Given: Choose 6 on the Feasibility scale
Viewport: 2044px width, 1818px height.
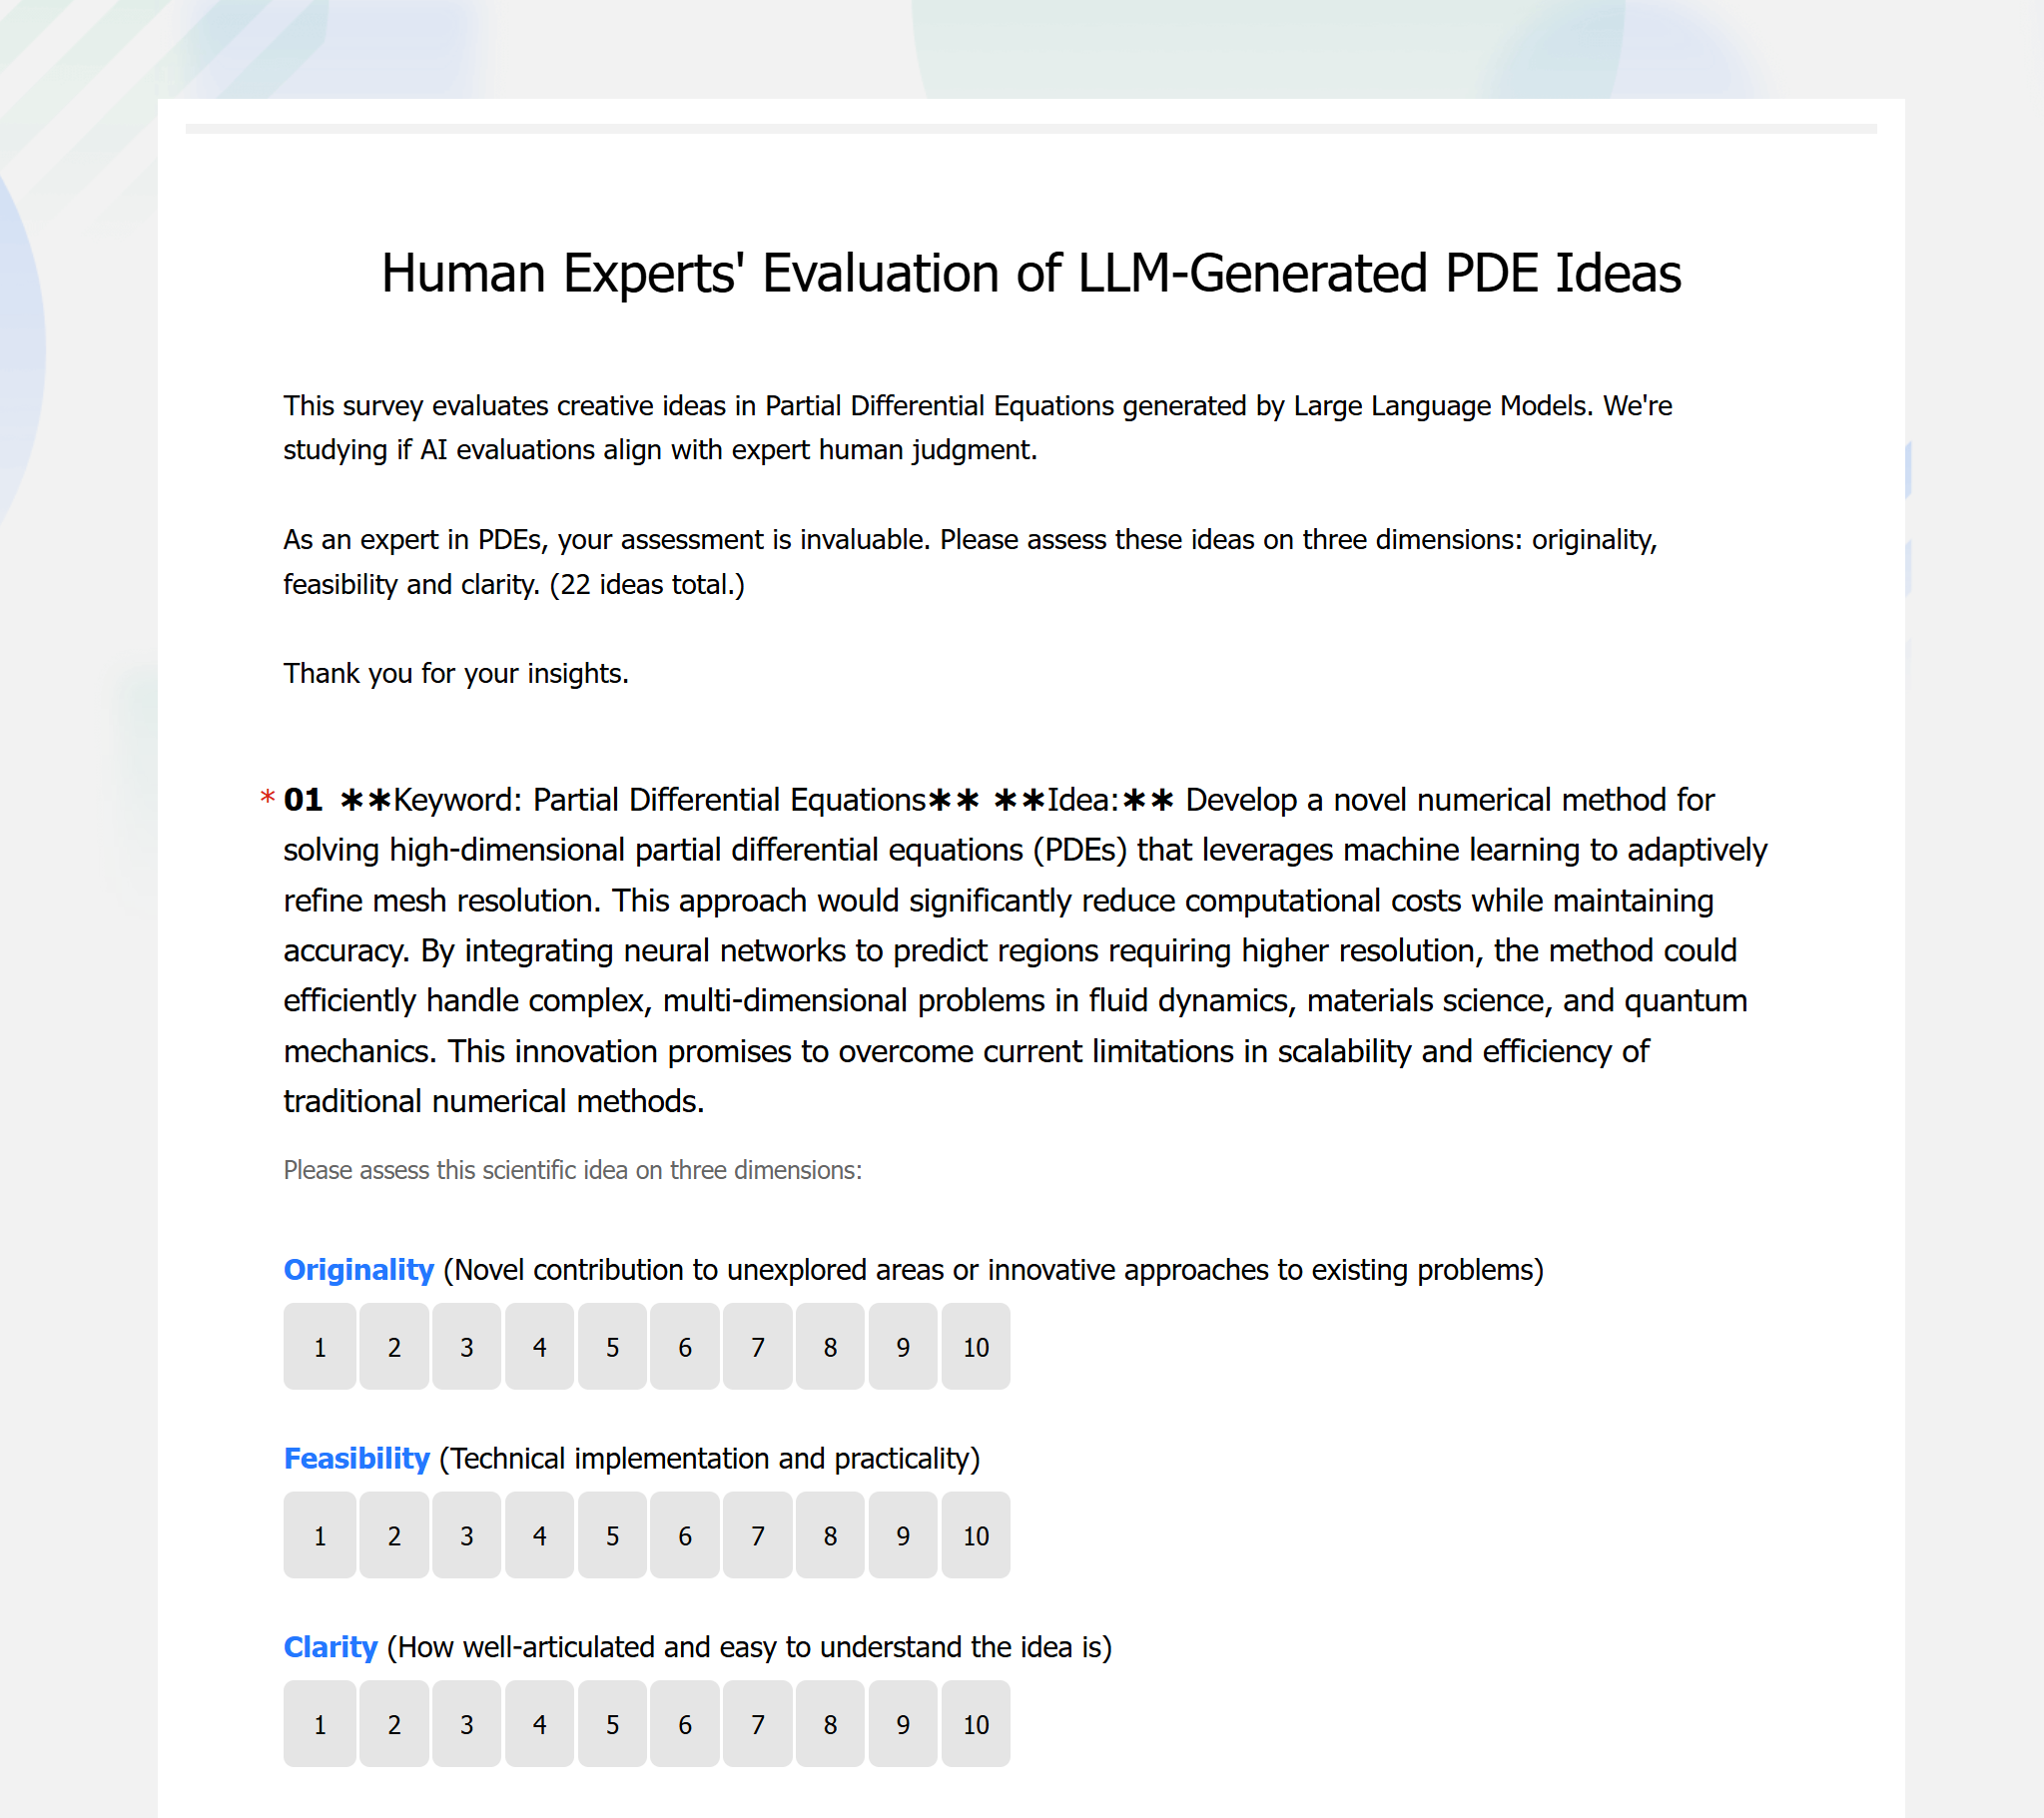Looking at the screenshot, I should [x=685, y=1535].
